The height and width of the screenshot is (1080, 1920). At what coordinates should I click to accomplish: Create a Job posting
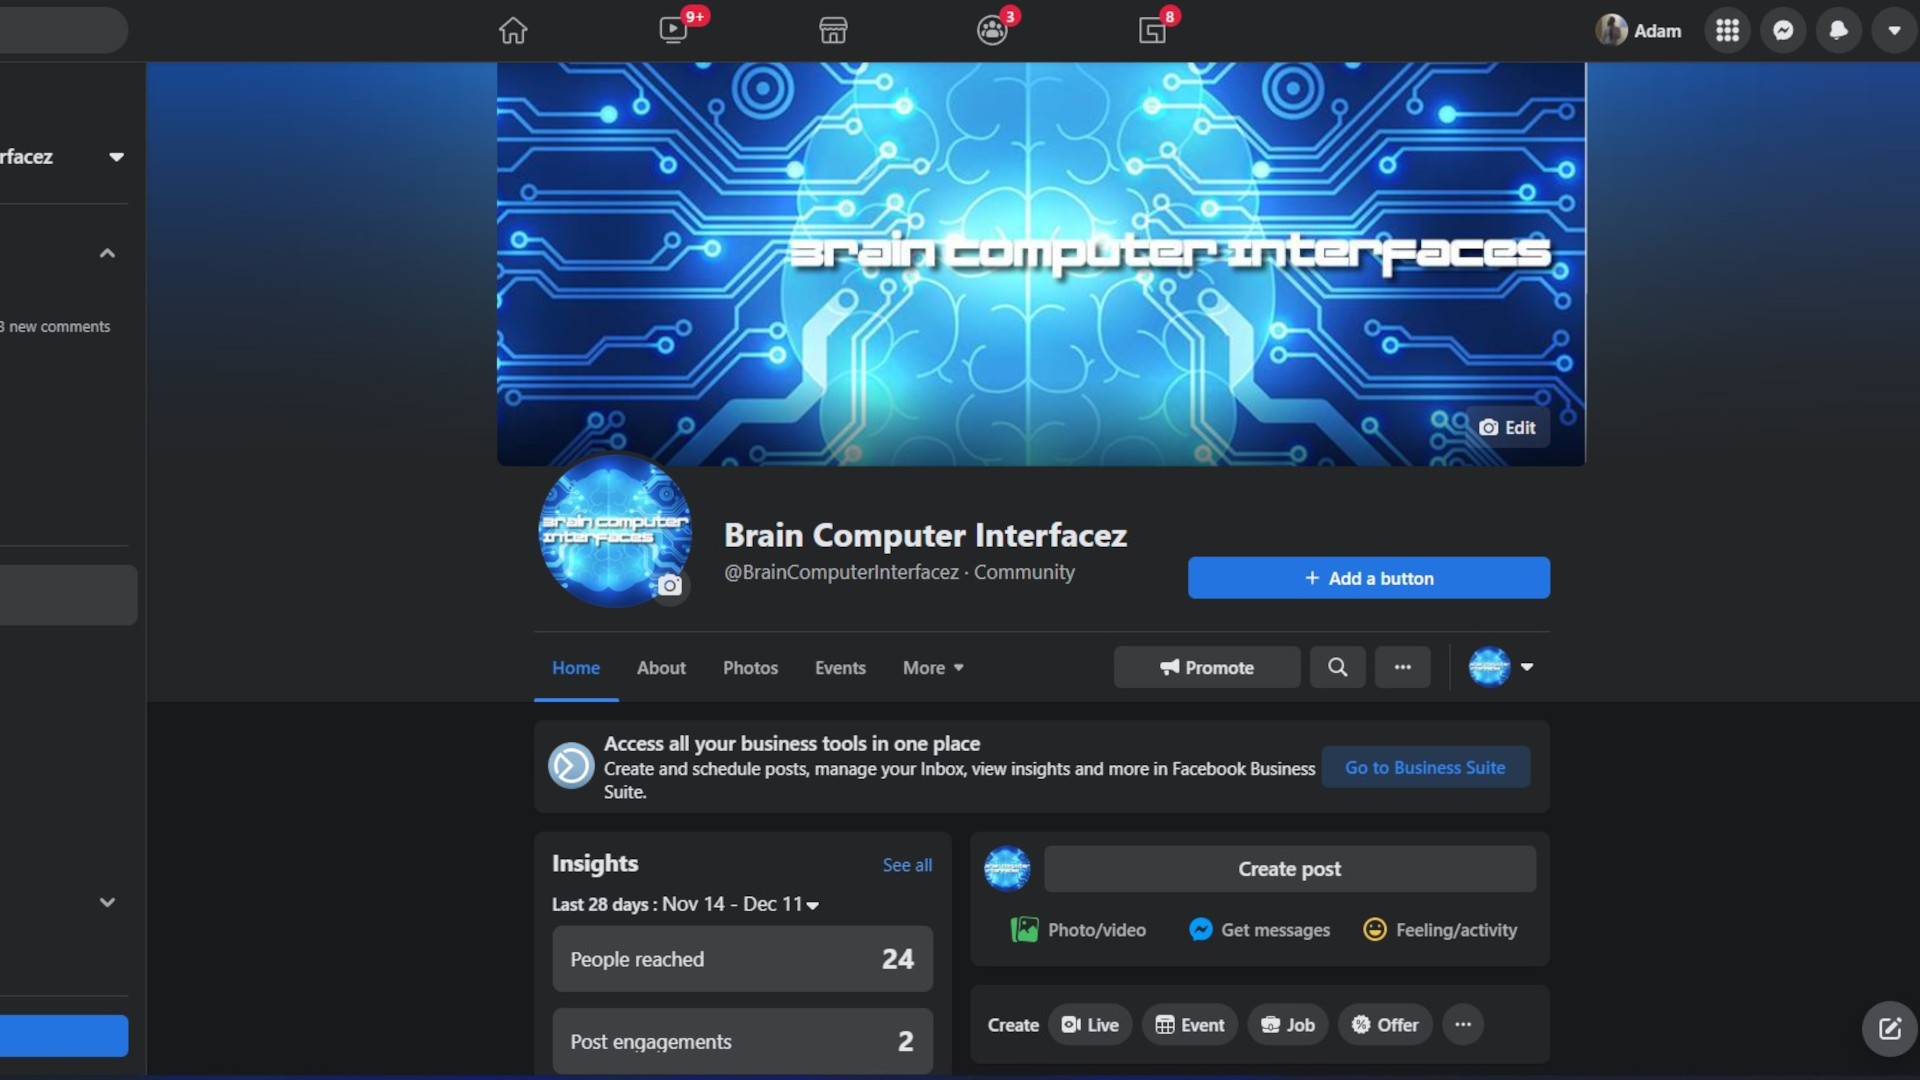[1288, 1025]
